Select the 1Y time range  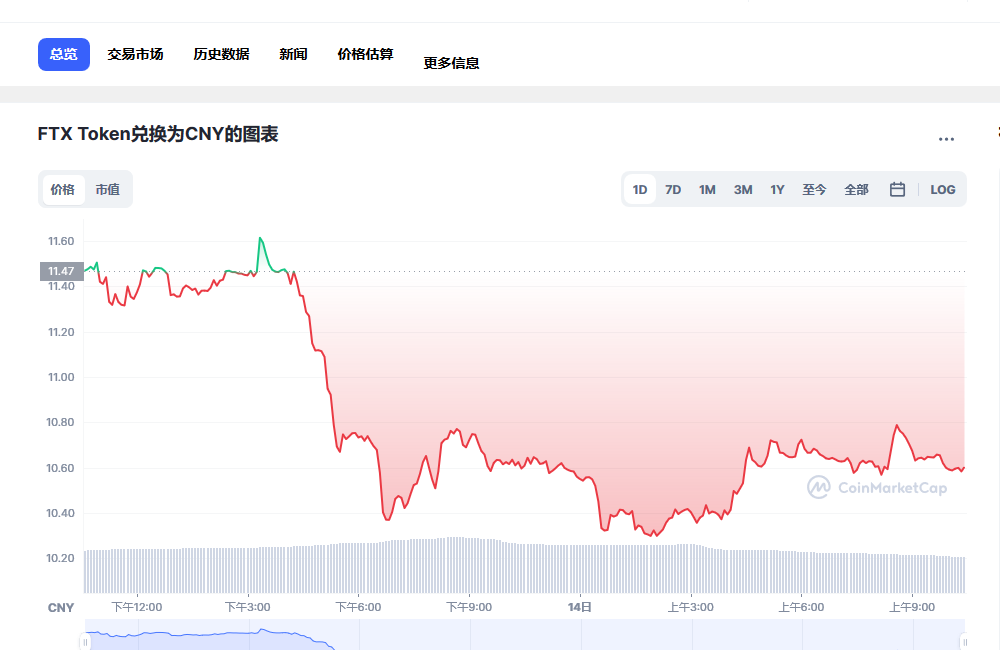pyautogui.click(x=777, y=189)
